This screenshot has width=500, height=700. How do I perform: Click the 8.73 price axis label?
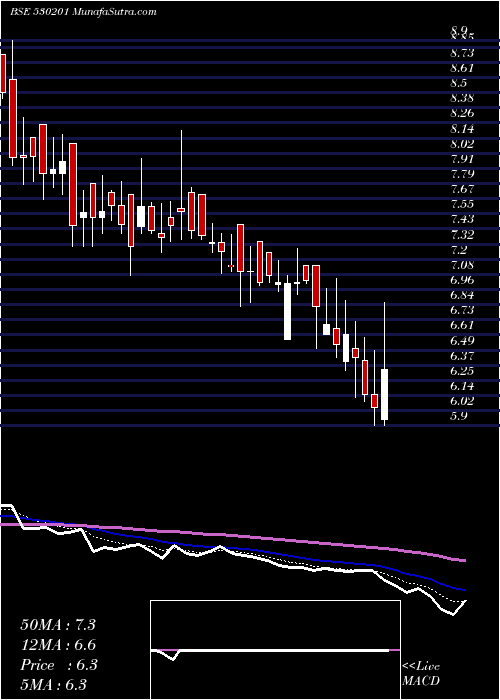click(462, 53)
